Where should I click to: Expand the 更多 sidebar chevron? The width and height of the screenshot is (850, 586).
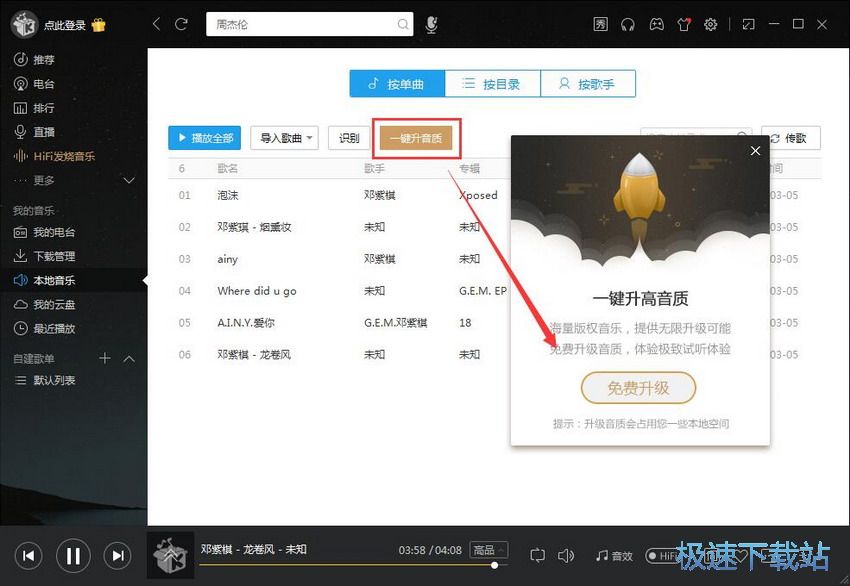129,180
